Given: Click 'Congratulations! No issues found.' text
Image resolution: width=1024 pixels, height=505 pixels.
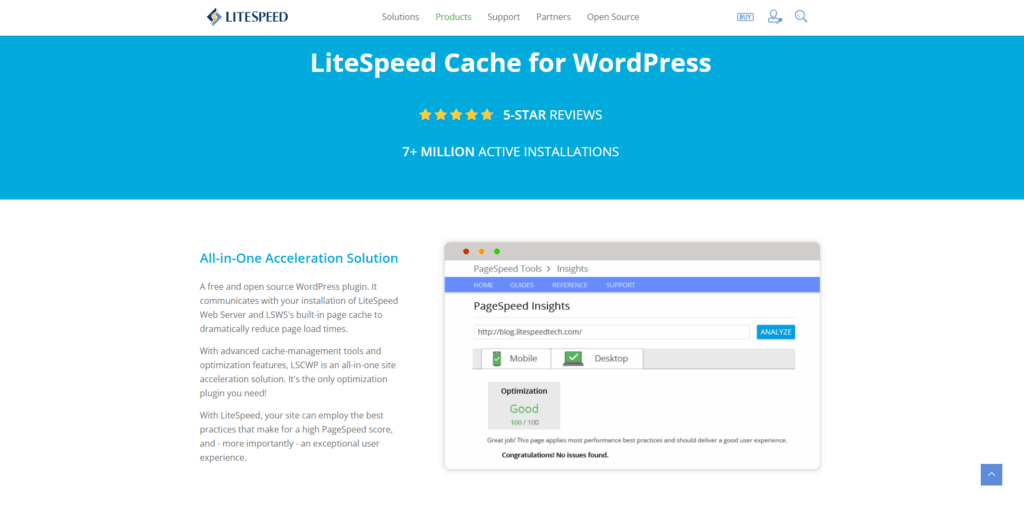Looking at the screenshot, I should coord(555,455).
